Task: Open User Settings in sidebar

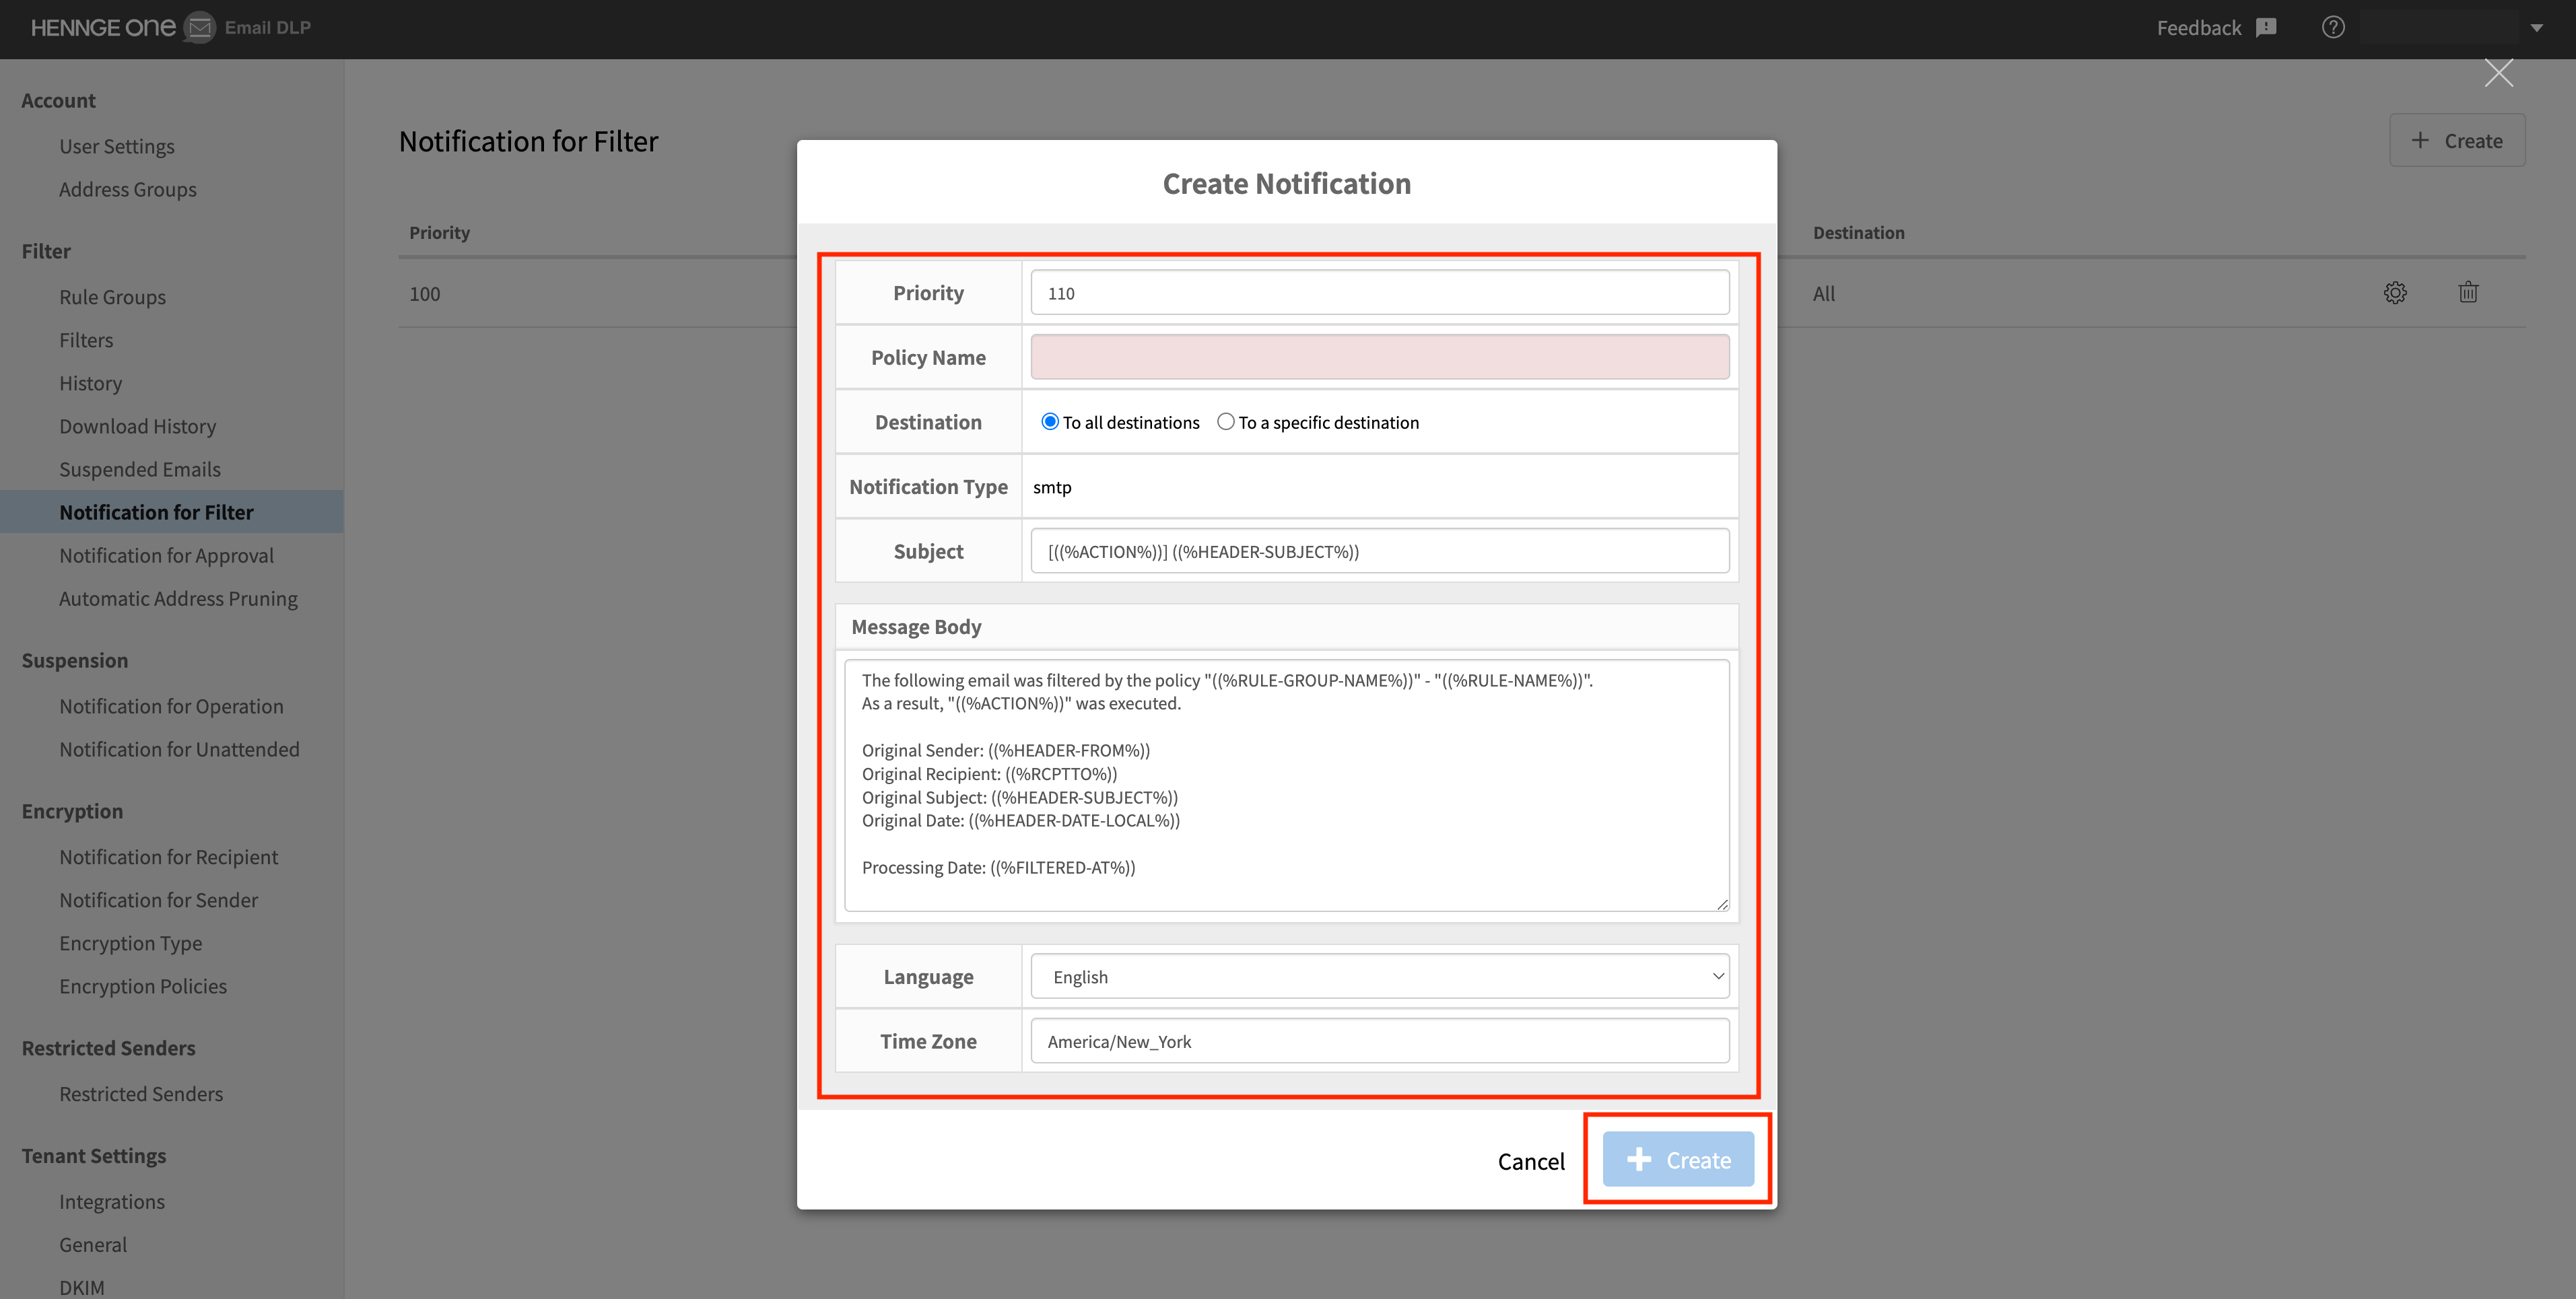Action: pyautogui.click(x=117, y=146)
